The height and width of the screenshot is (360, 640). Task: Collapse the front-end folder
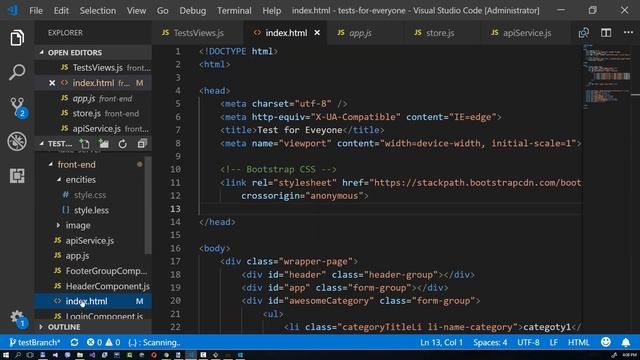point(50,164)
